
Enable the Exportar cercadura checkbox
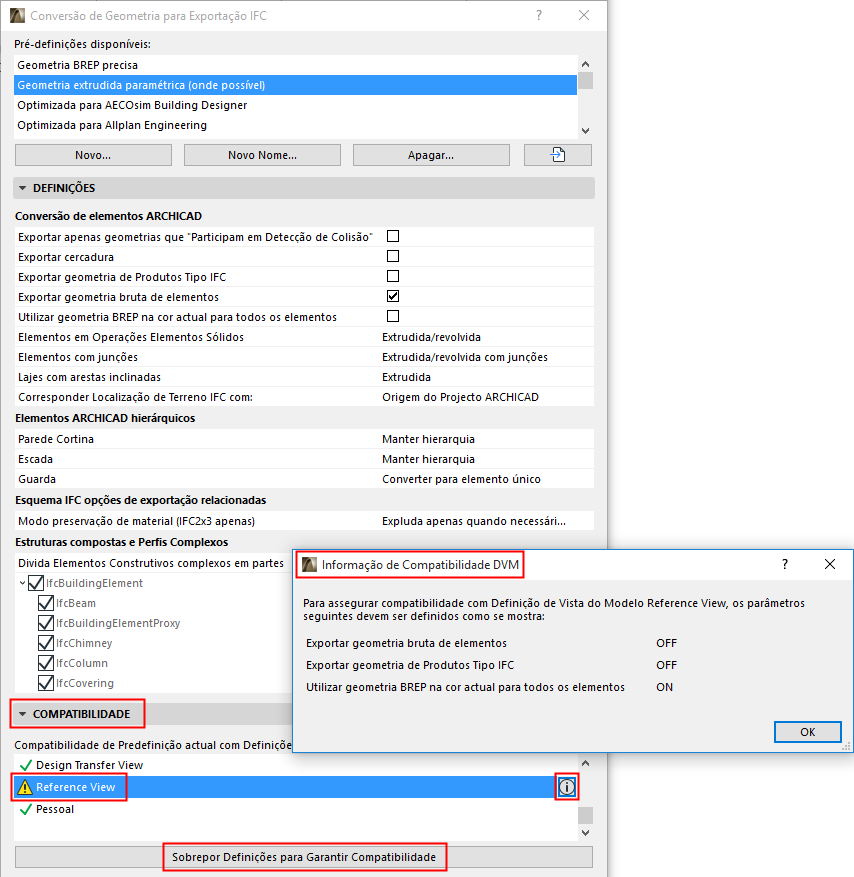coord(393,256)
